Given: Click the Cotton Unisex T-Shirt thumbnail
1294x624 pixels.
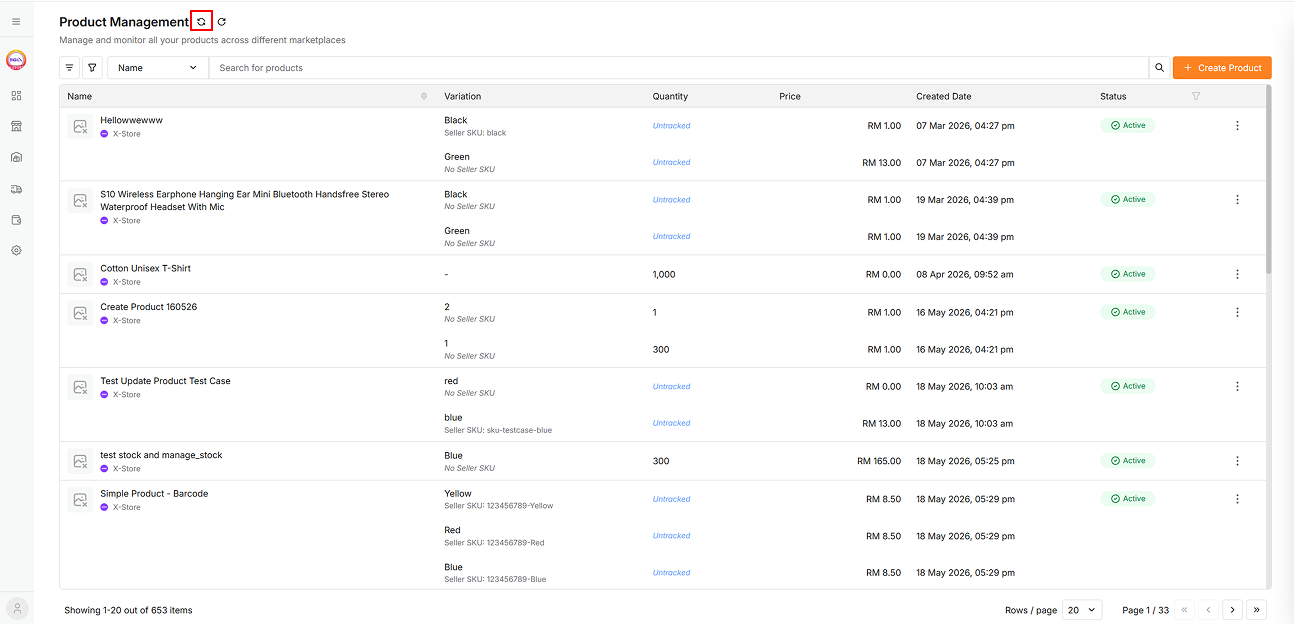Looking at the screenshot, I should click(80, 274).
